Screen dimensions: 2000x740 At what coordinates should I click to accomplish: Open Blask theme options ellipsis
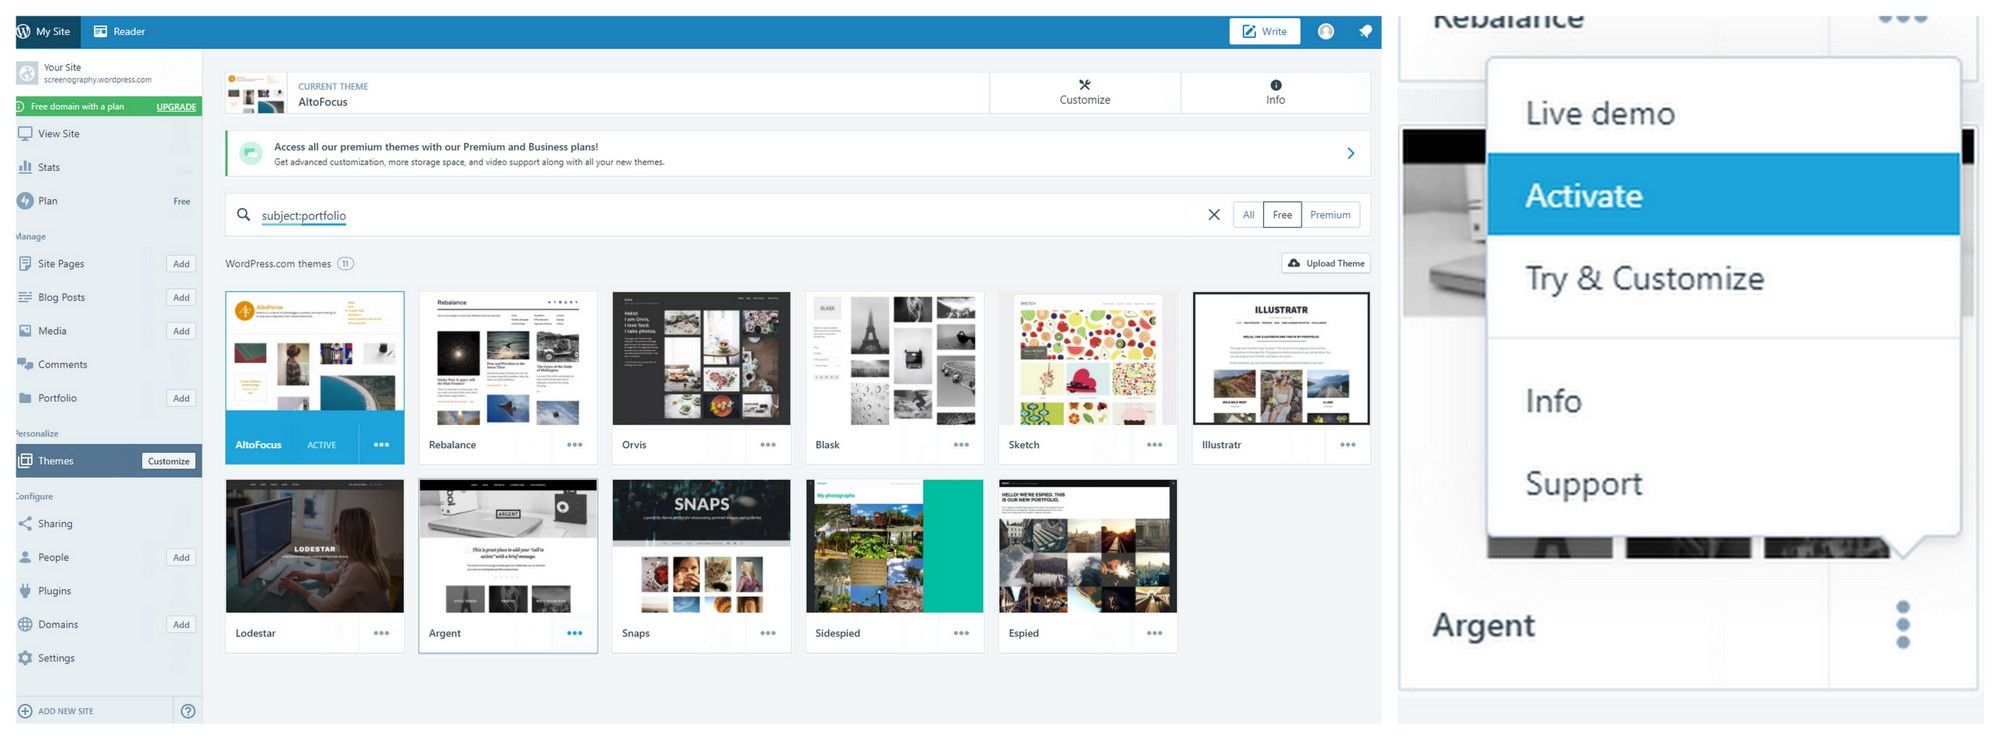coord(961,445)
